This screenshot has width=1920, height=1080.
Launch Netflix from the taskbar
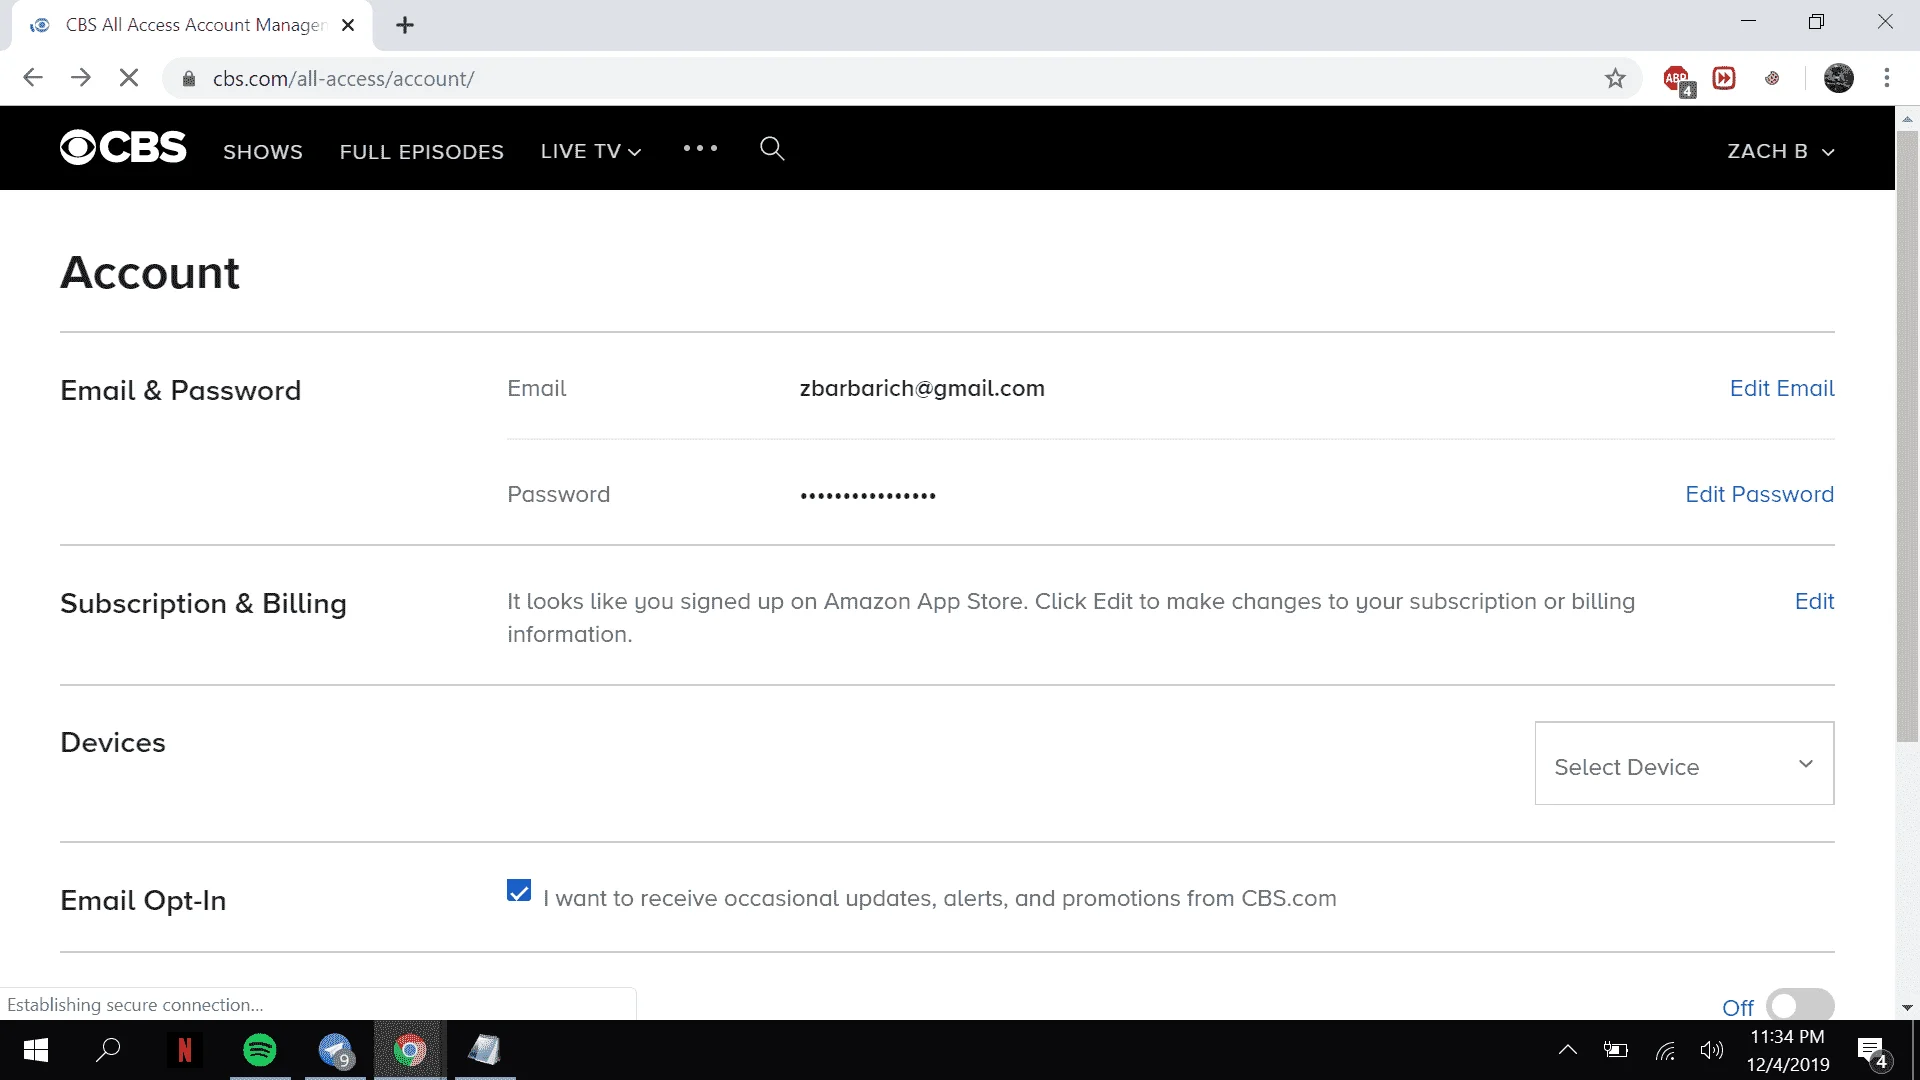(185, 1050)
